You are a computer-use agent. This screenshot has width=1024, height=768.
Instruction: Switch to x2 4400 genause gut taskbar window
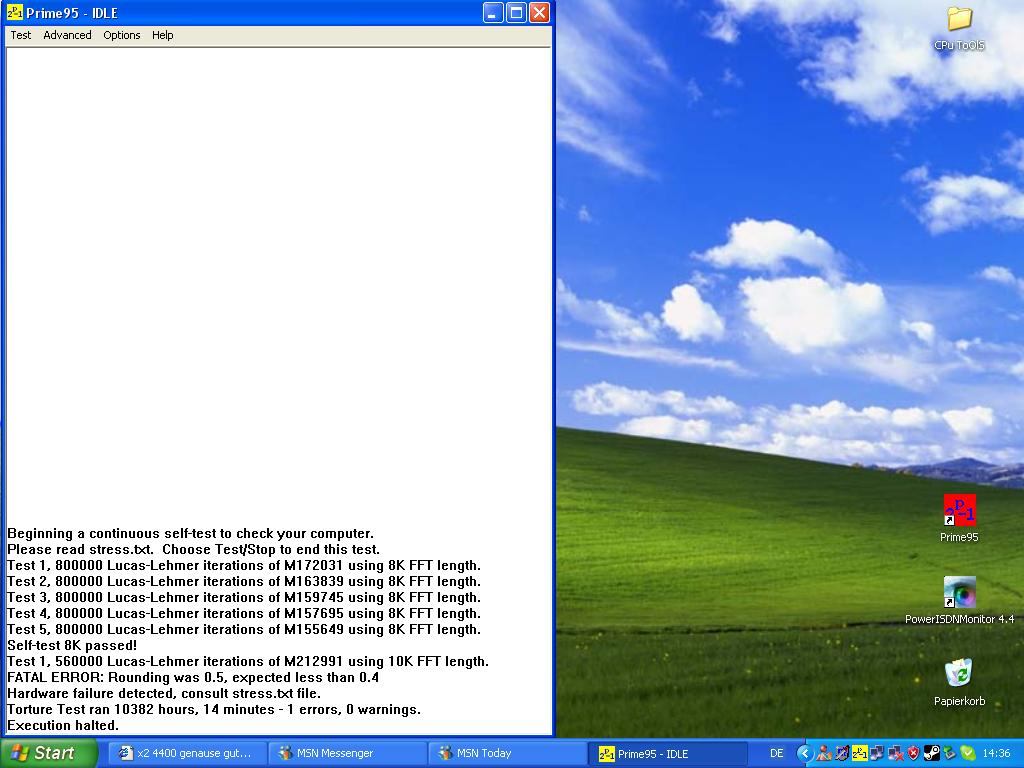click(187, 753)
